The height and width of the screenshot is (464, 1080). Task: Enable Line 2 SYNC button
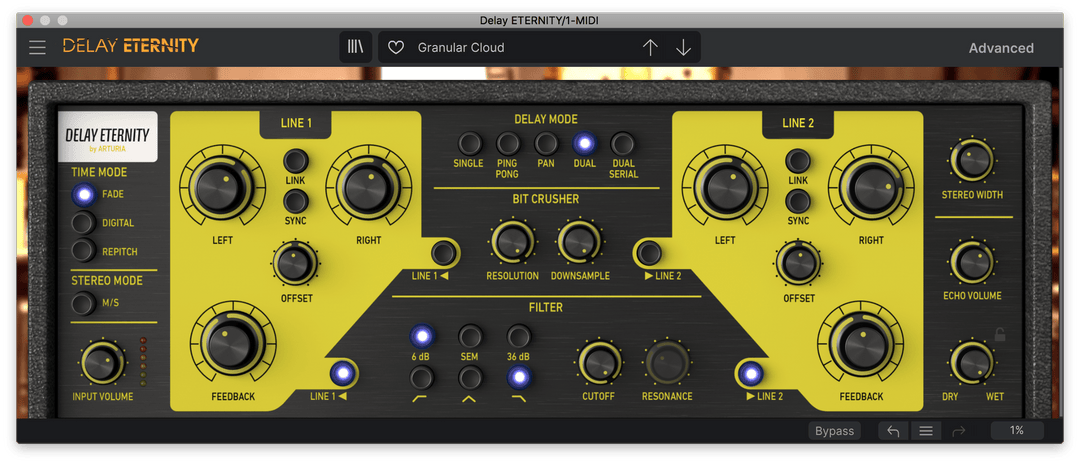pos(798,201)
